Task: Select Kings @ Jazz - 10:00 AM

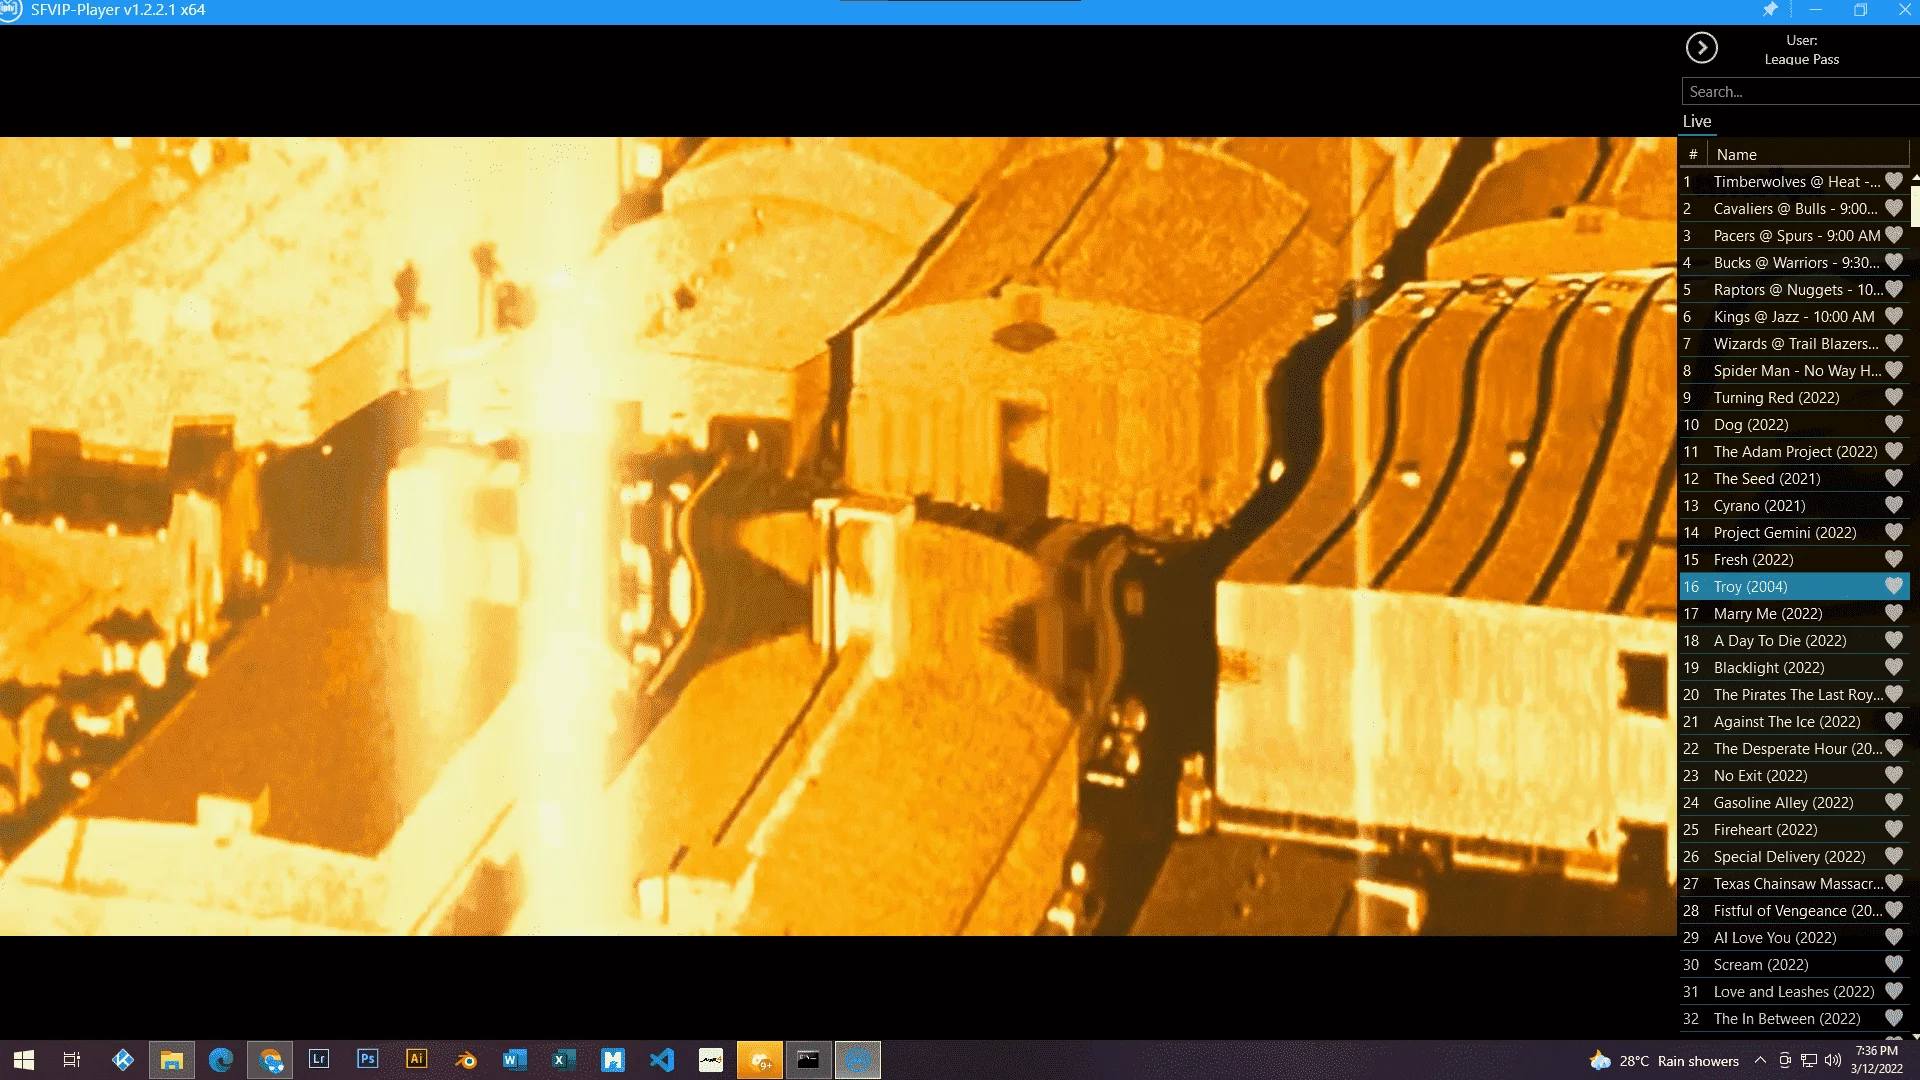Action: pos(1794,316)
